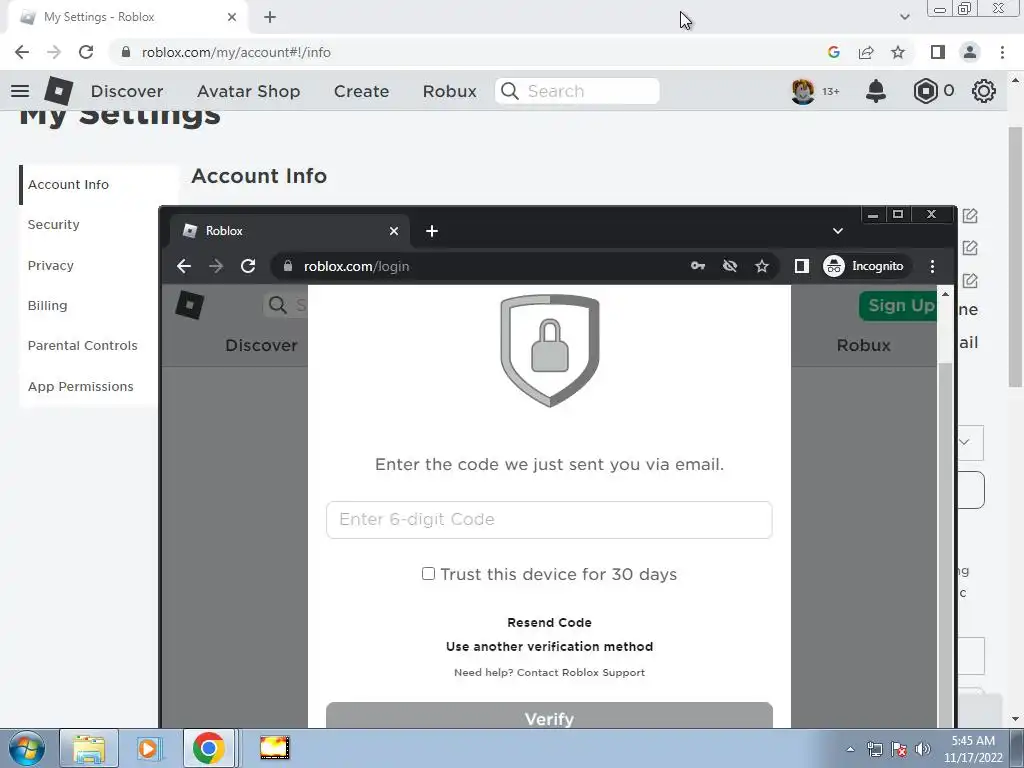The width and height of the screenshot is (1024, 768).
Task: Open new tab in background Chrome window
Action: pyautogui.click(x=270, y=17)
